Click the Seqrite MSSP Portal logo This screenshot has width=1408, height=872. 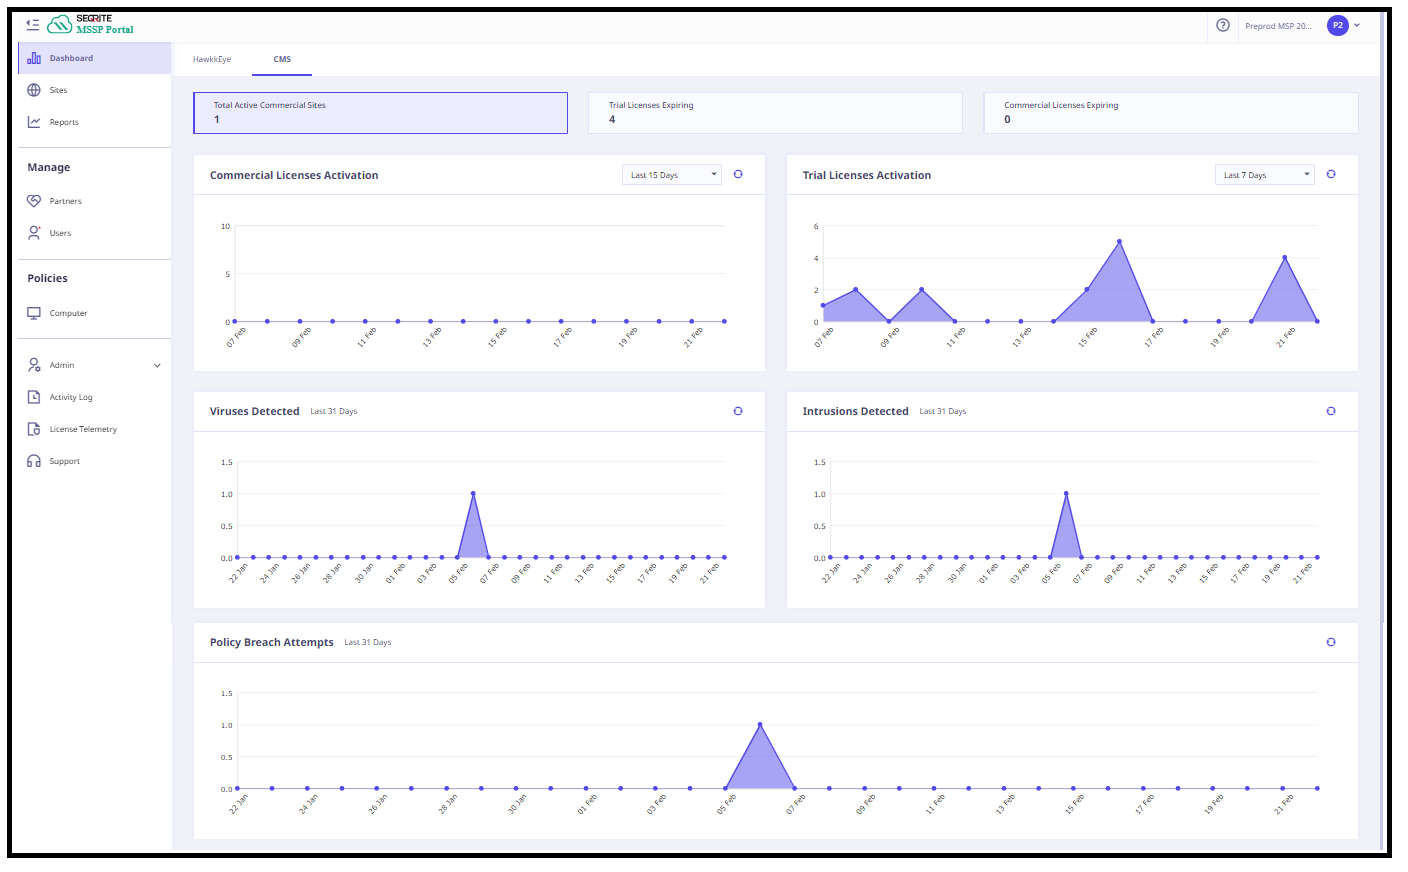pos(90,25)
